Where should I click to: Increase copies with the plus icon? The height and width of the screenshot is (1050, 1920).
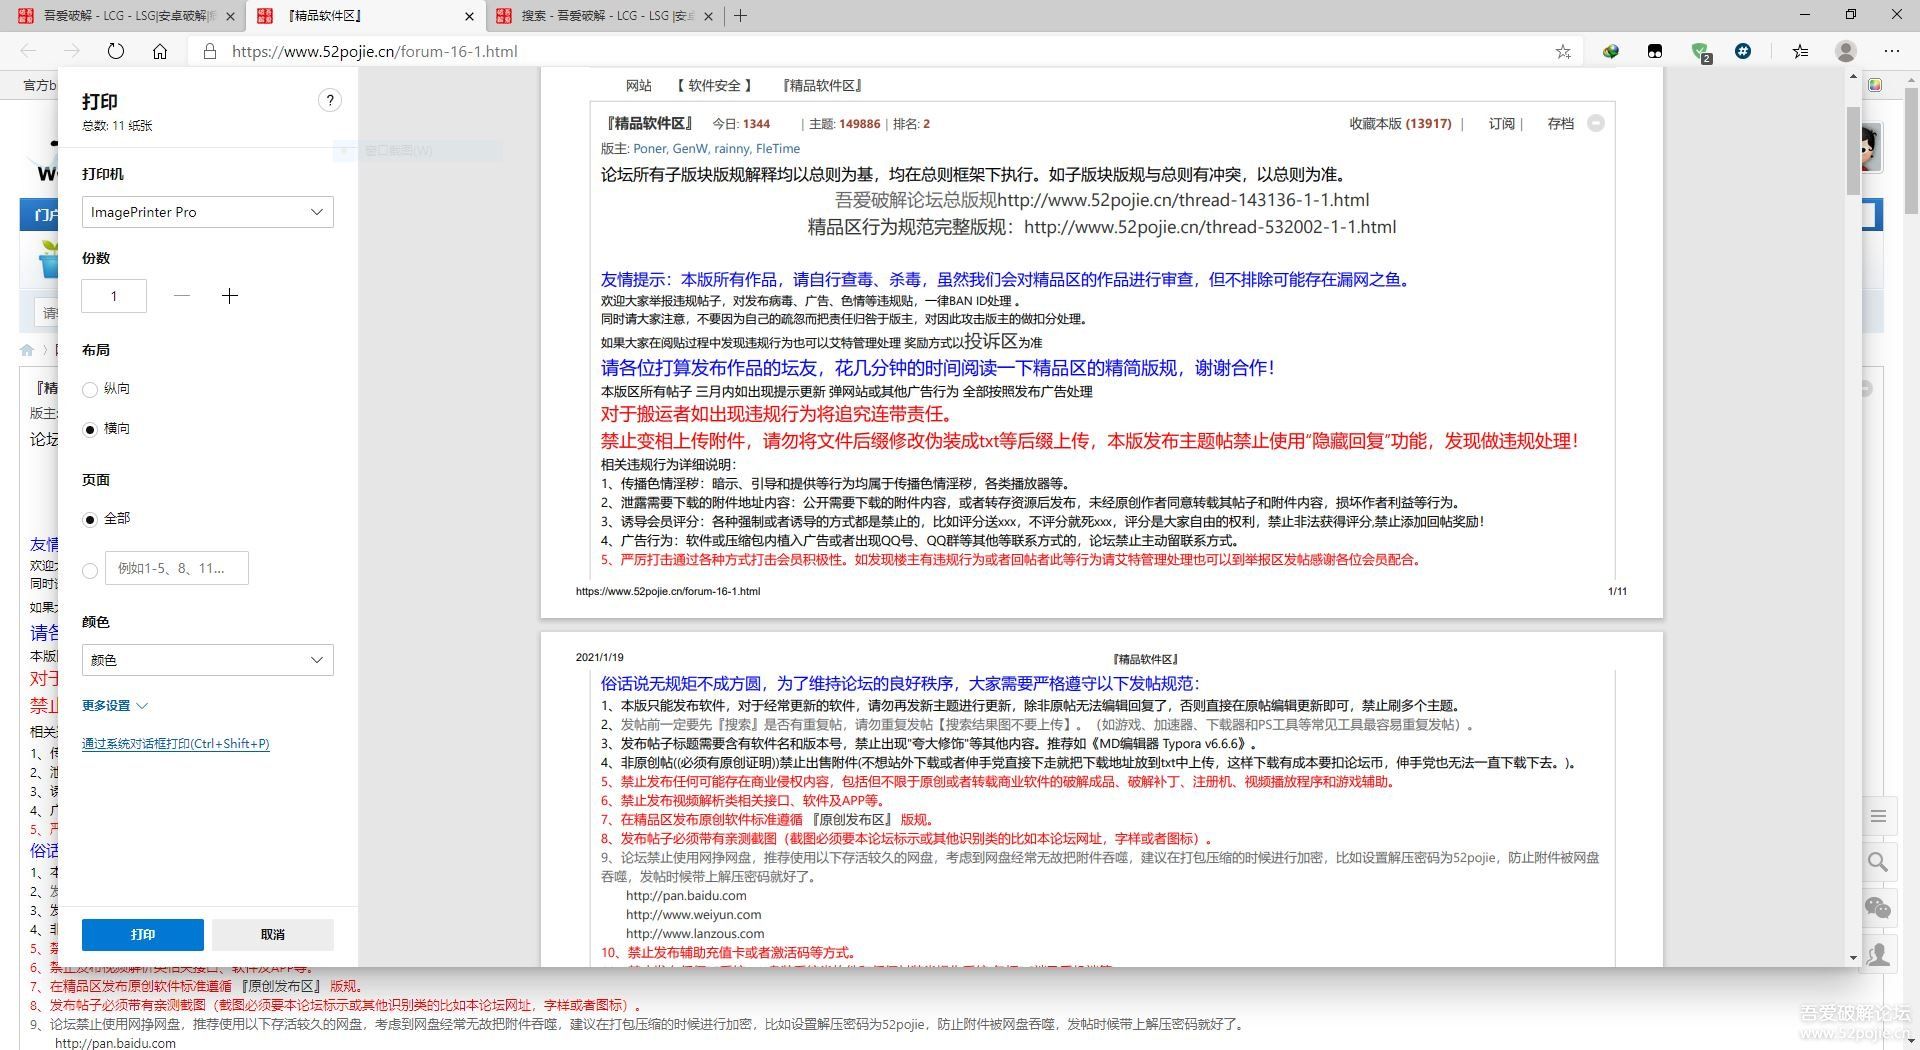pyautogui.click(x=229, y=296)
